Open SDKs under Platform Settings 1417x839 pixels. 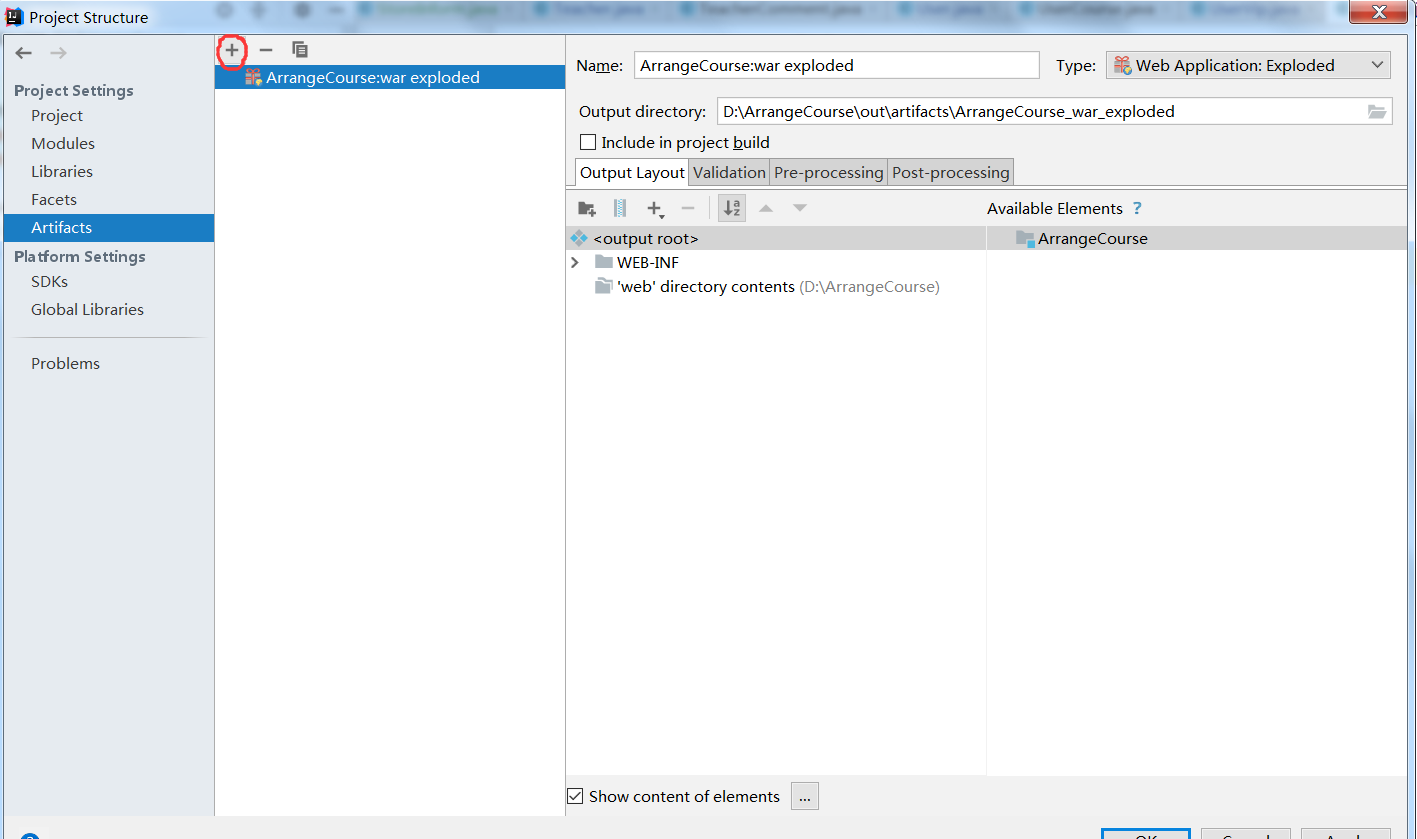(49, 281)
